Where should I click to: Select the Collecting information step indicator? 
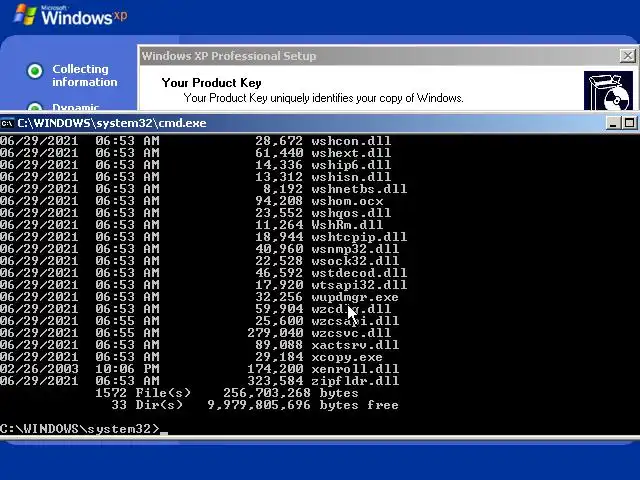(35, 71)
